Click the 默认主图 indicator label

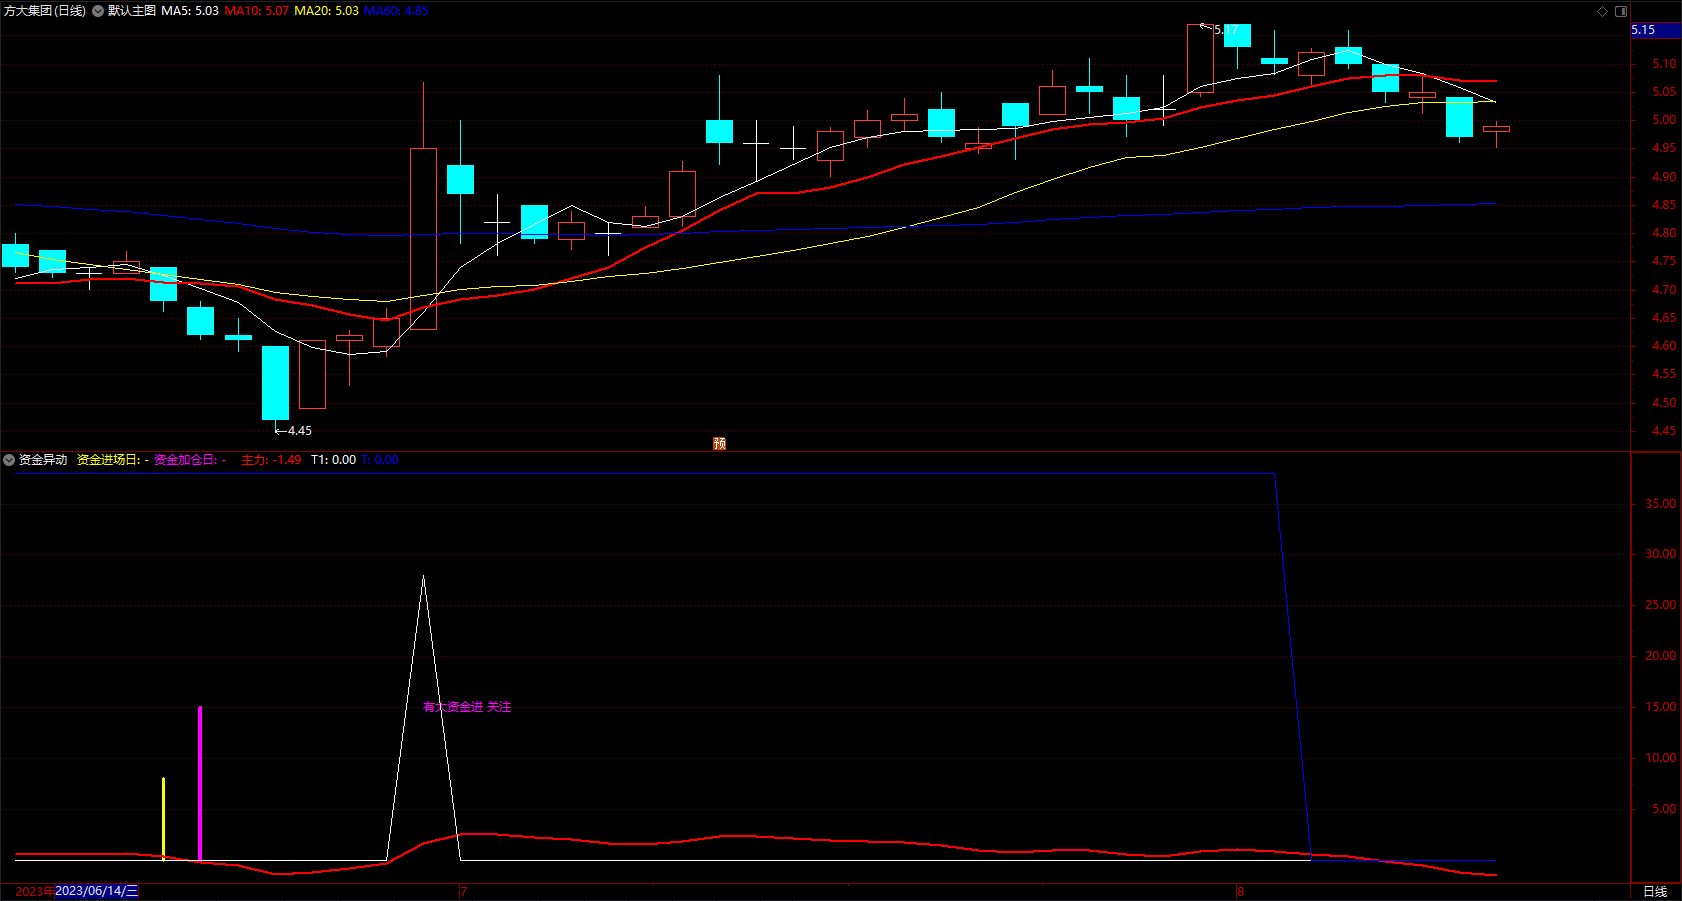(x=132, y=11)
